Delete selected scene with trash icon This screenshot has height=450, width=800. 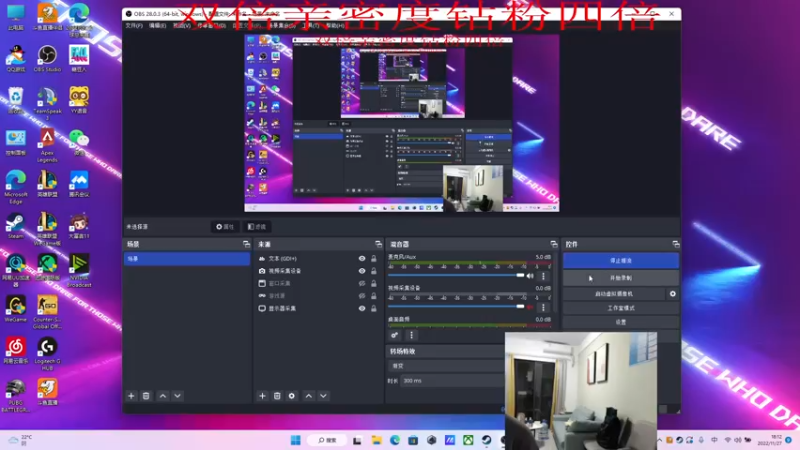click(x=146, y=396)
